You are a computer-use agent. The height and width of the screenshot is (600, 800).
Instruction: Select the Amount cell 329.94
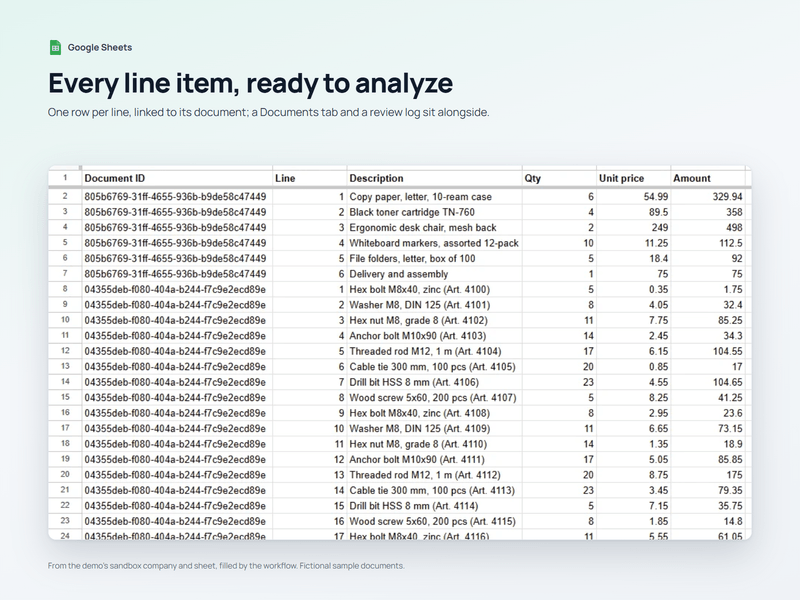708,197
